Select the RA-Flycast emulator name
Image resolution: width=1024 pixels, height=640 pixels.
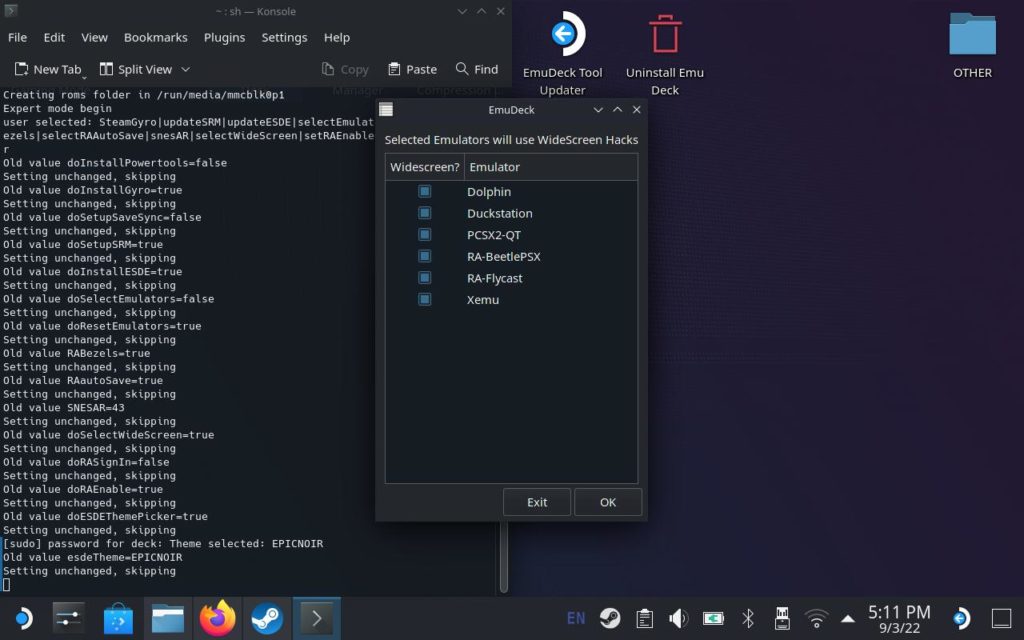(494, 278)
